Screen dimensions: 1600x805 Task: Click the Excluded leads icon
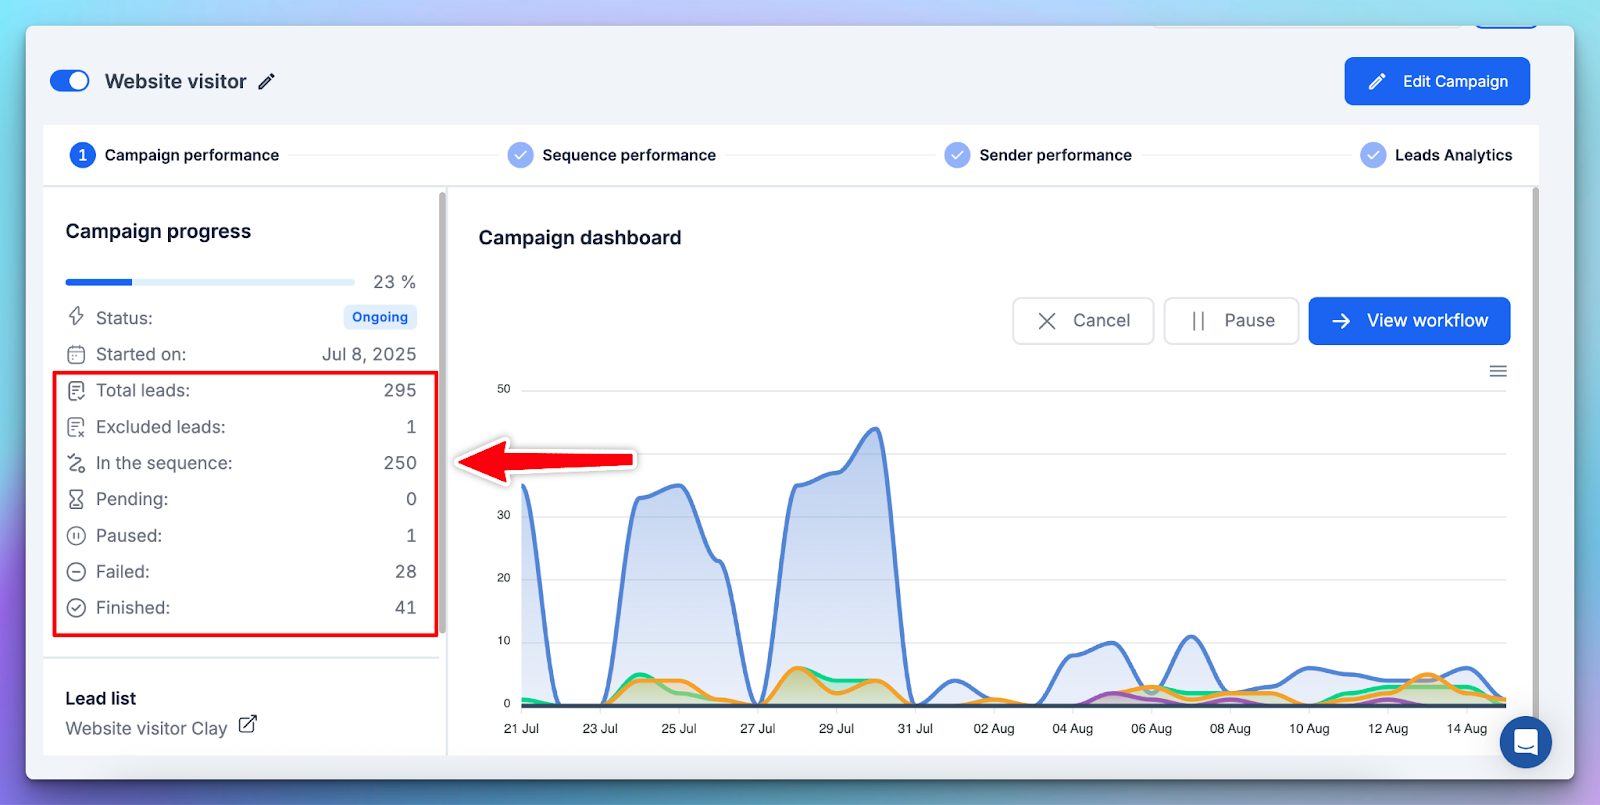pos(76,427)
